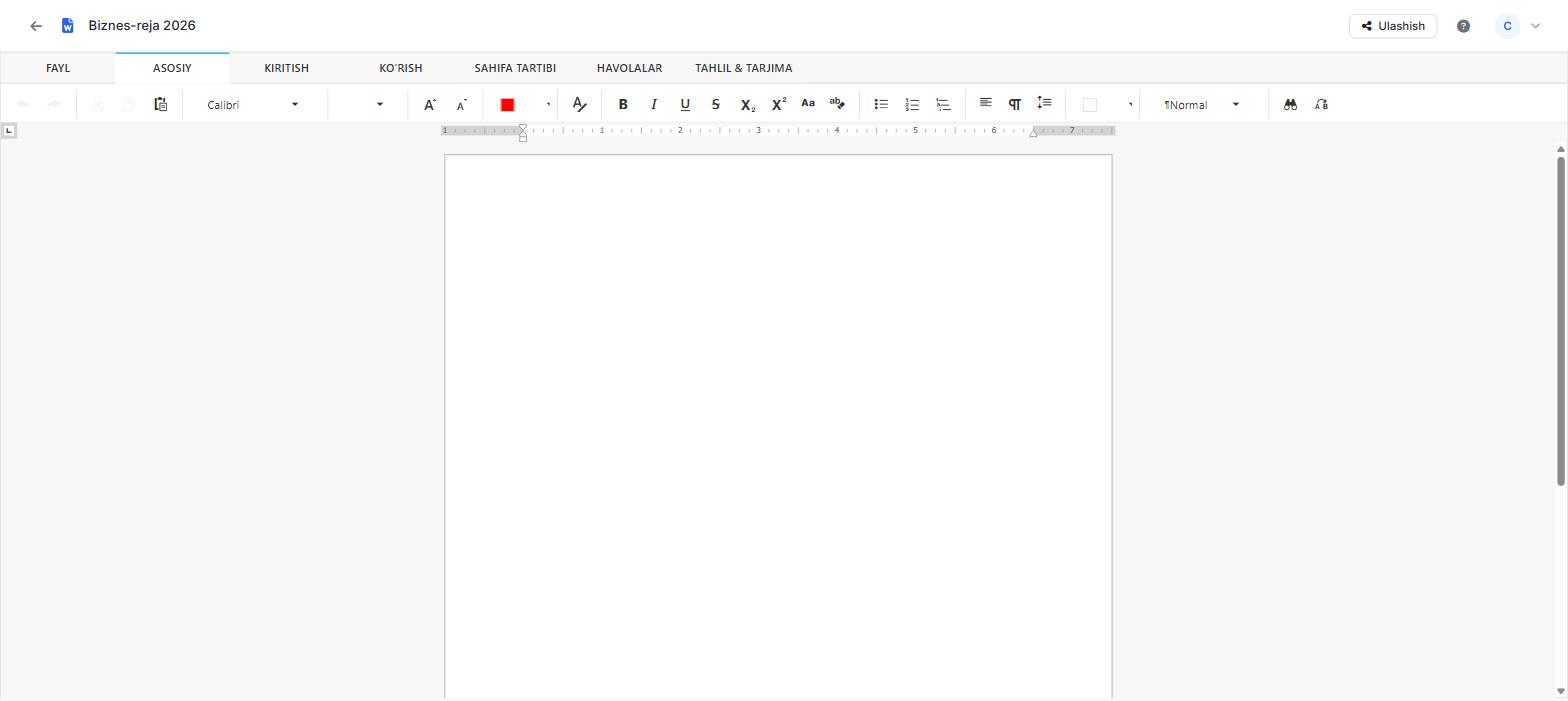Viewport: 1568px width, 701px height.
Task: Switch to the KIRITISH tab
Action: (x=286, y=68)
